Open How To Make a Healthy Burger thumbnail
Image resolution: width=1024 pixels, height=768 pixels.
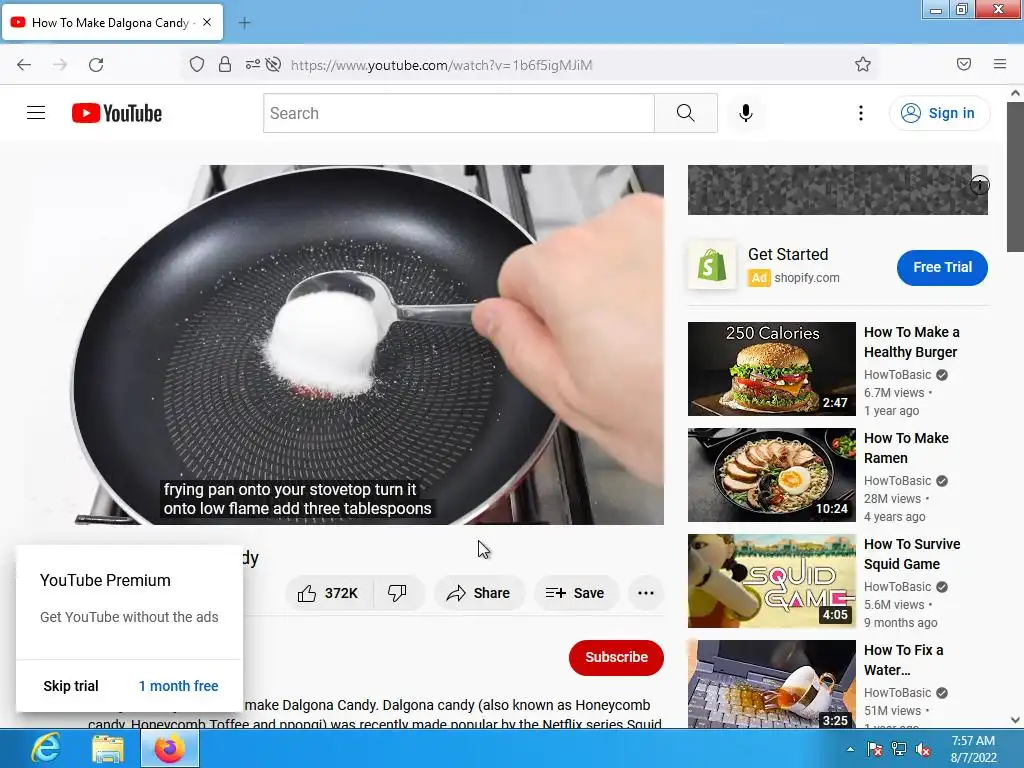(771, 368)
